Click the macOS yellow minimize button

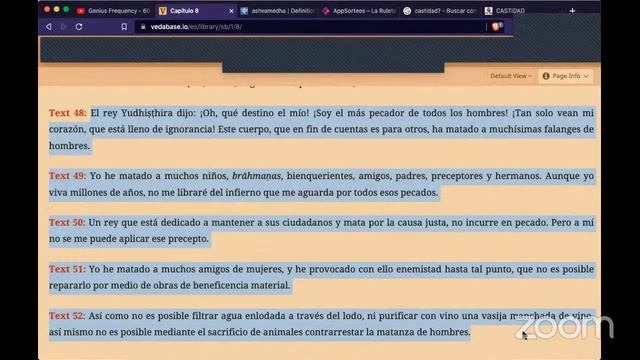[x=56, y=9]
